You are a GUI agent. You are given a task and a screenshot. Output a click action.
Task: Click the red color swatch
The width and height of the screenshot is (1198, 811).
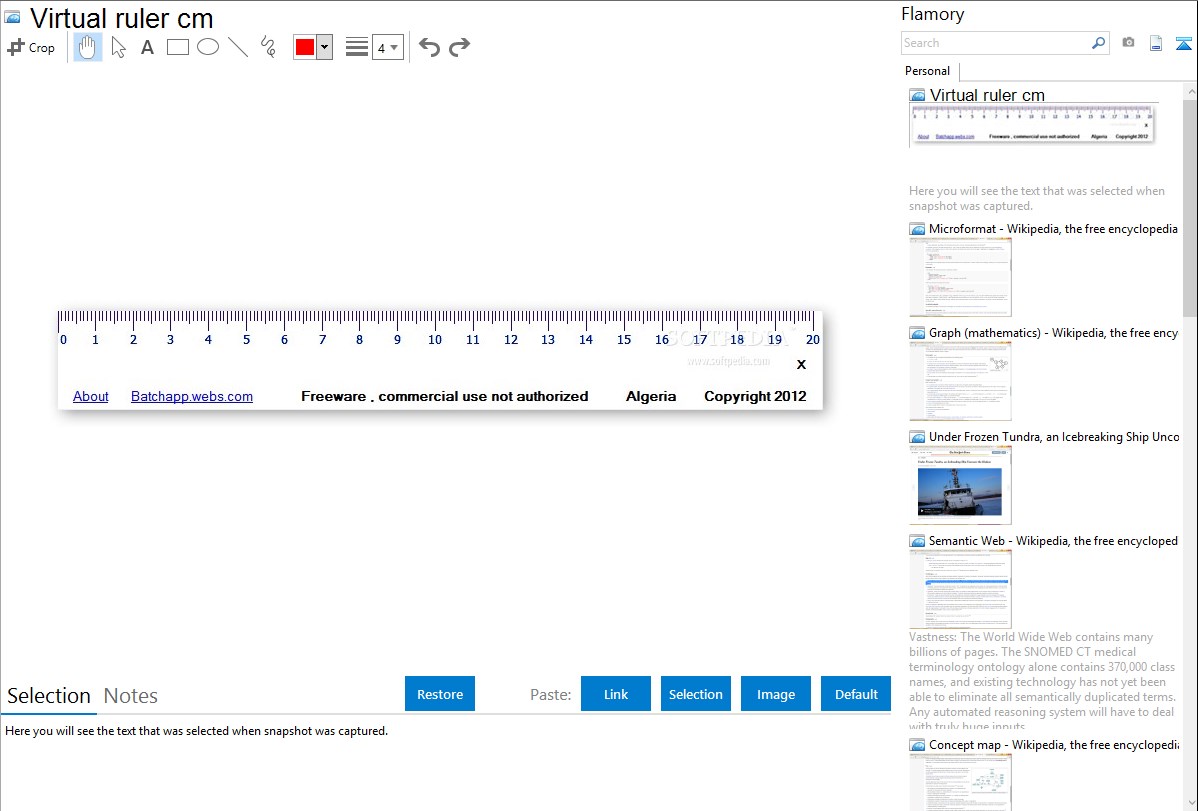(x=305, y=47)
